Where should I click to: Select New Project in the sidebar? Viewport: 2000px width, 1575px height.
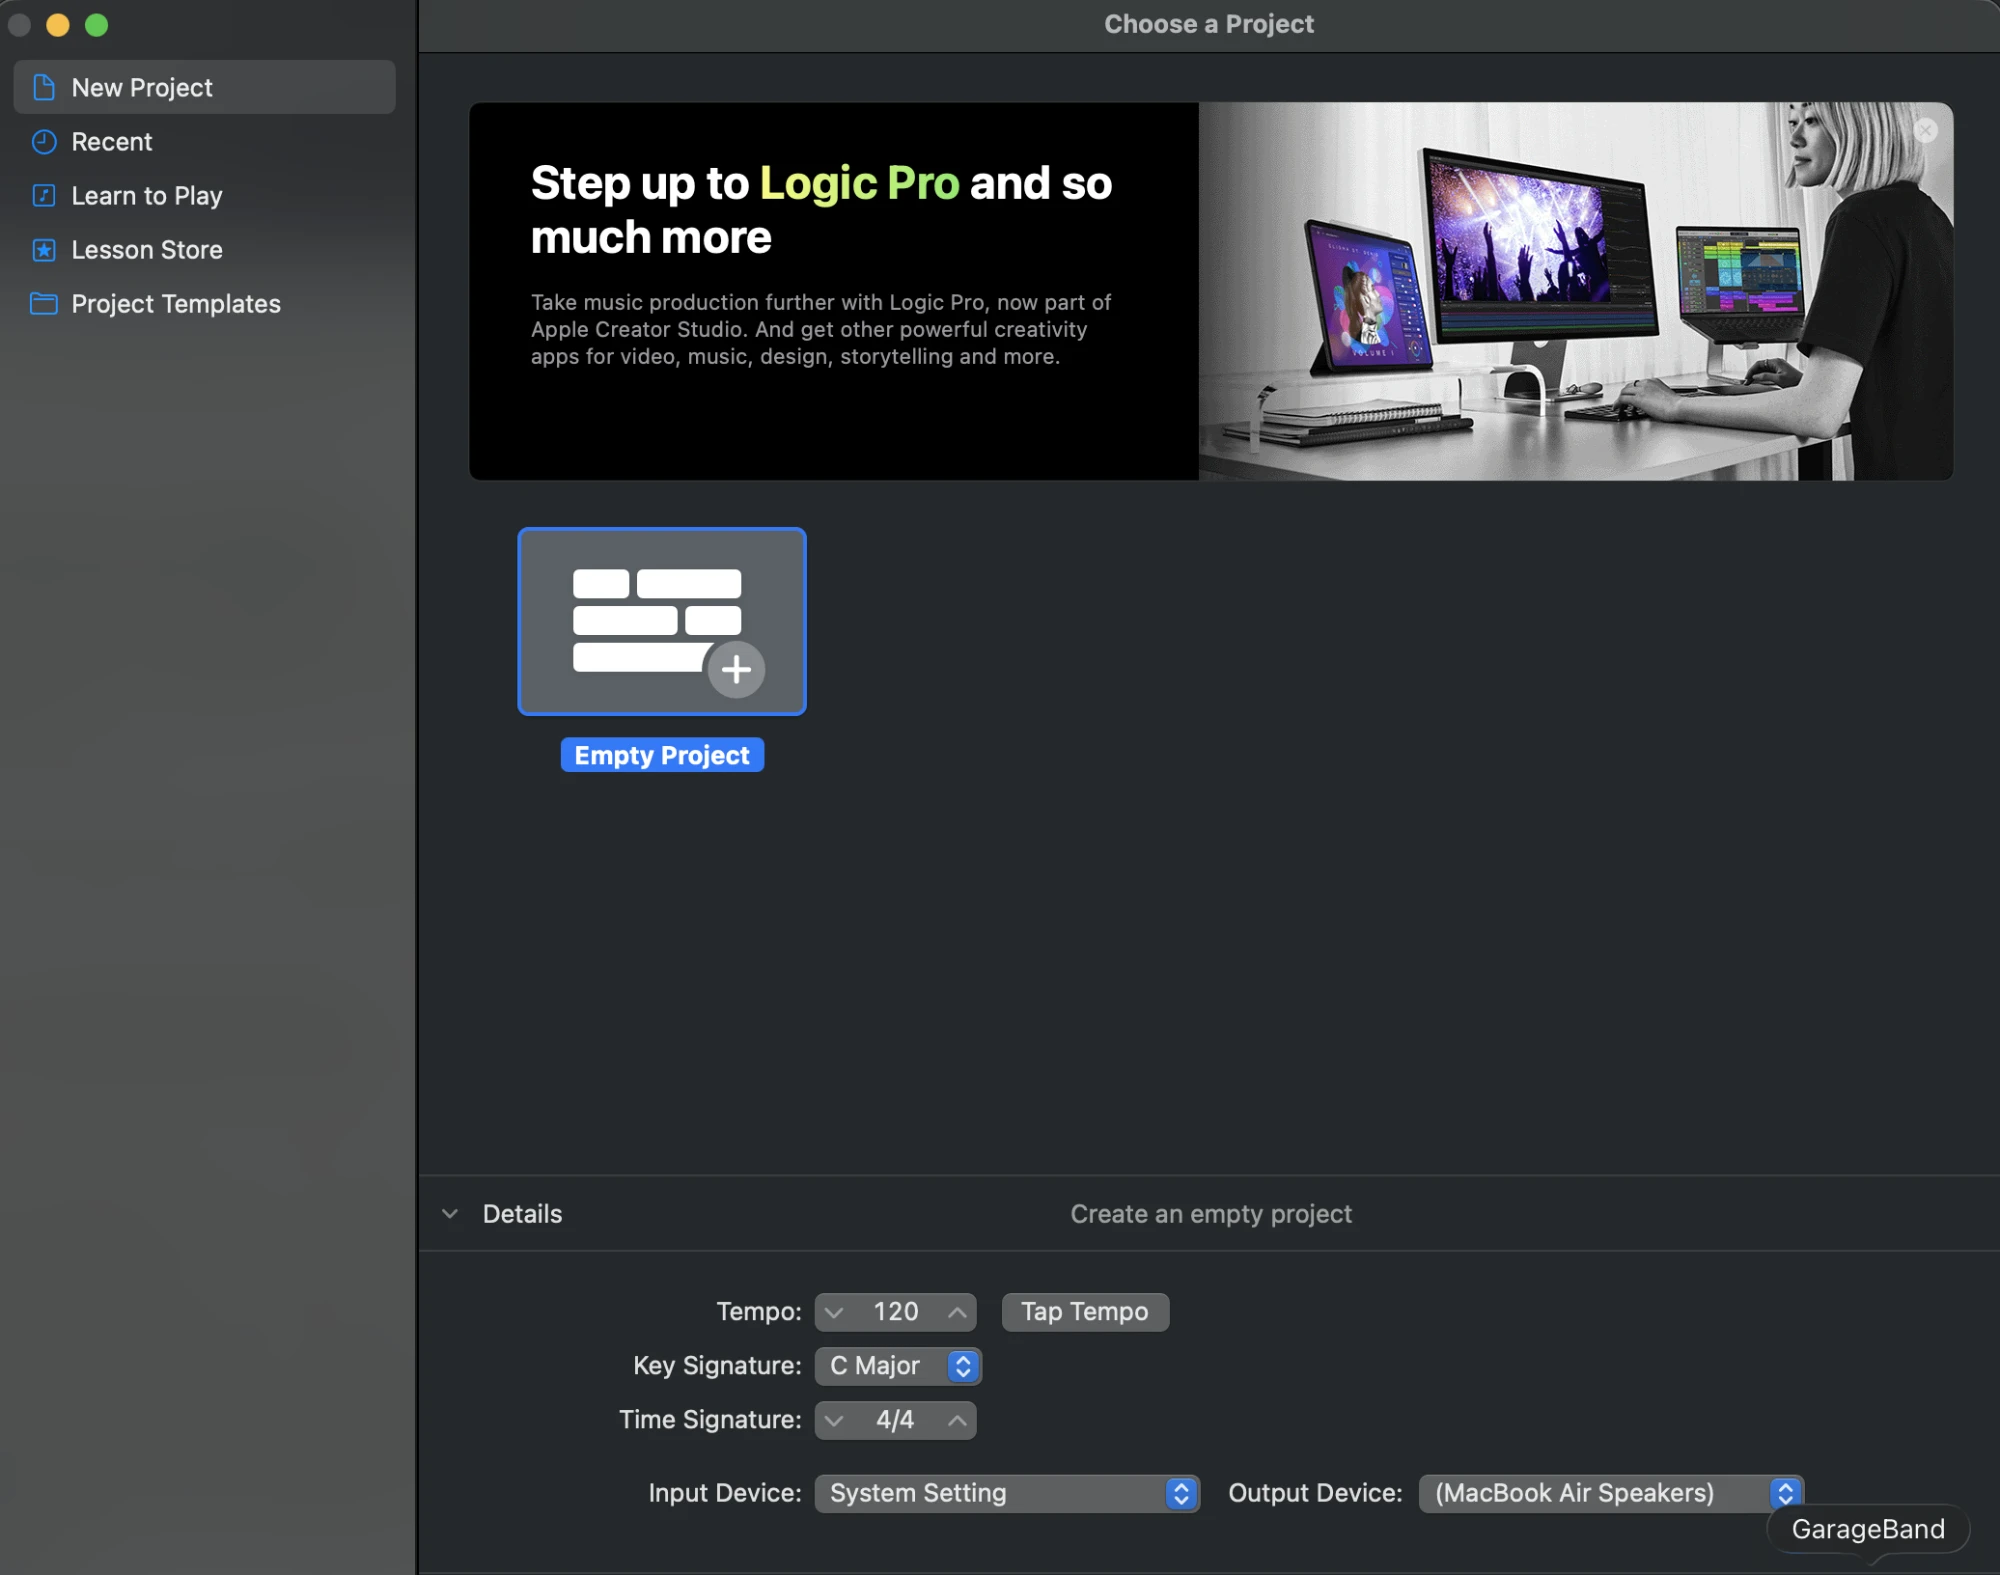click(x=204, y=87)
